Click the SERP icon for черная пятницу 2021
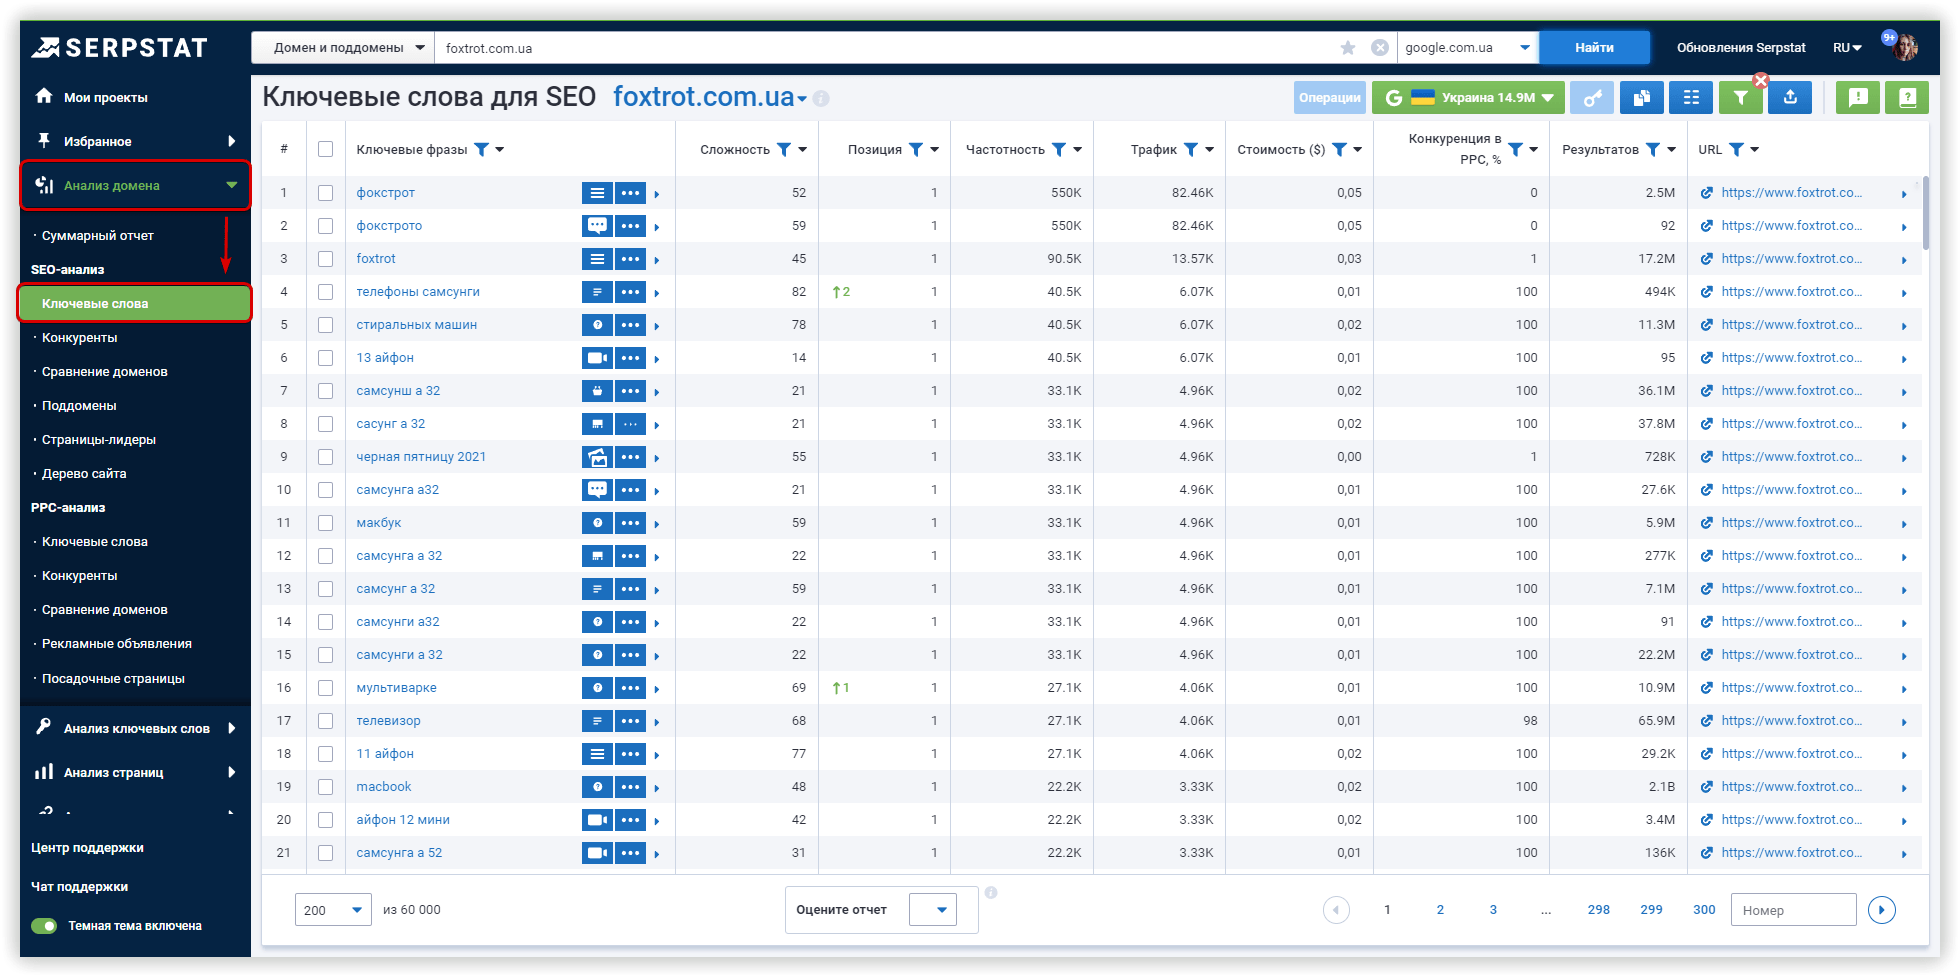Image resolution: width=1960 pixels, height=977 pixels. [x=597, y=457]
